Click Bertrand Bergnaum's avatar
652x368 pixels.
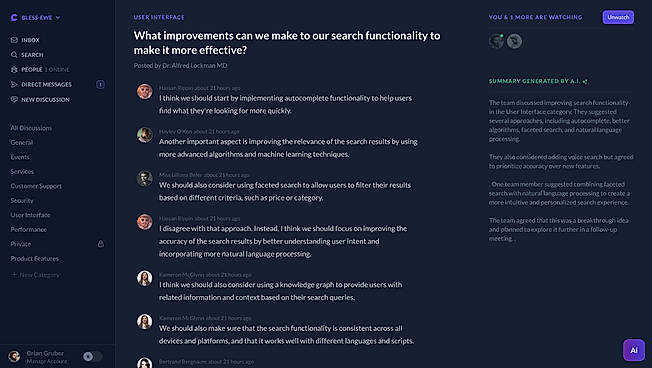pyautogui.click(x=145, y=363)
